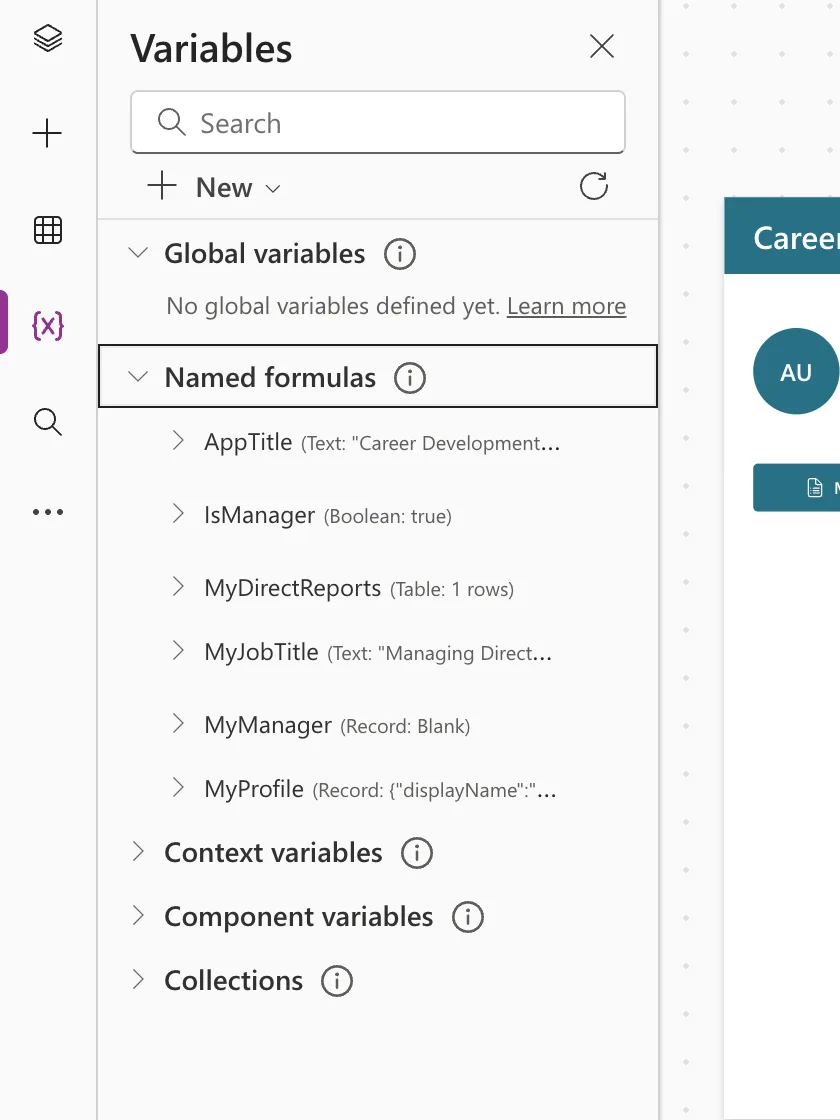Expand the MyDirectReports formula row
Image resolution: width=840 pixels, height=1120 pixels.
pos(179,586)
